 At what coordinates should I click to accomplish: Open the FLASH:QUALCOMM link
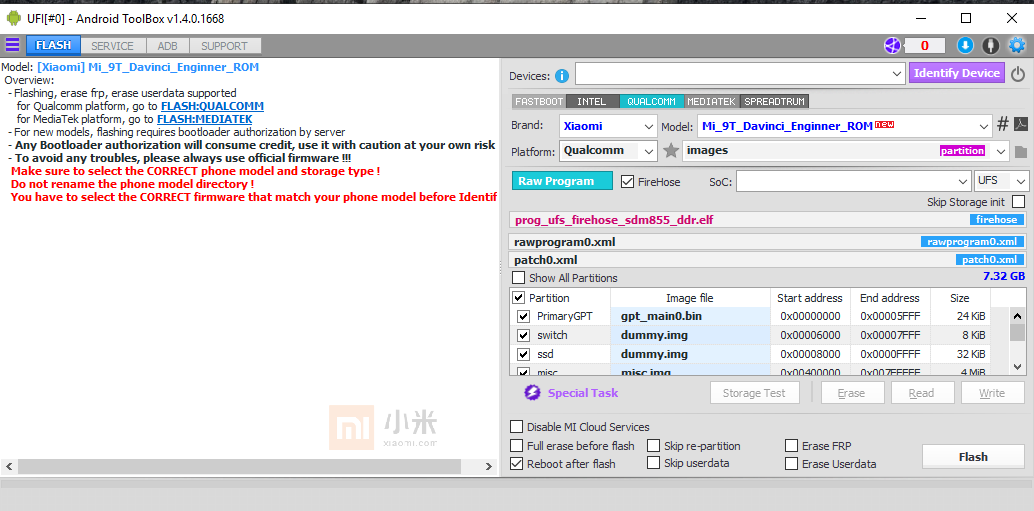pos(212,106)
